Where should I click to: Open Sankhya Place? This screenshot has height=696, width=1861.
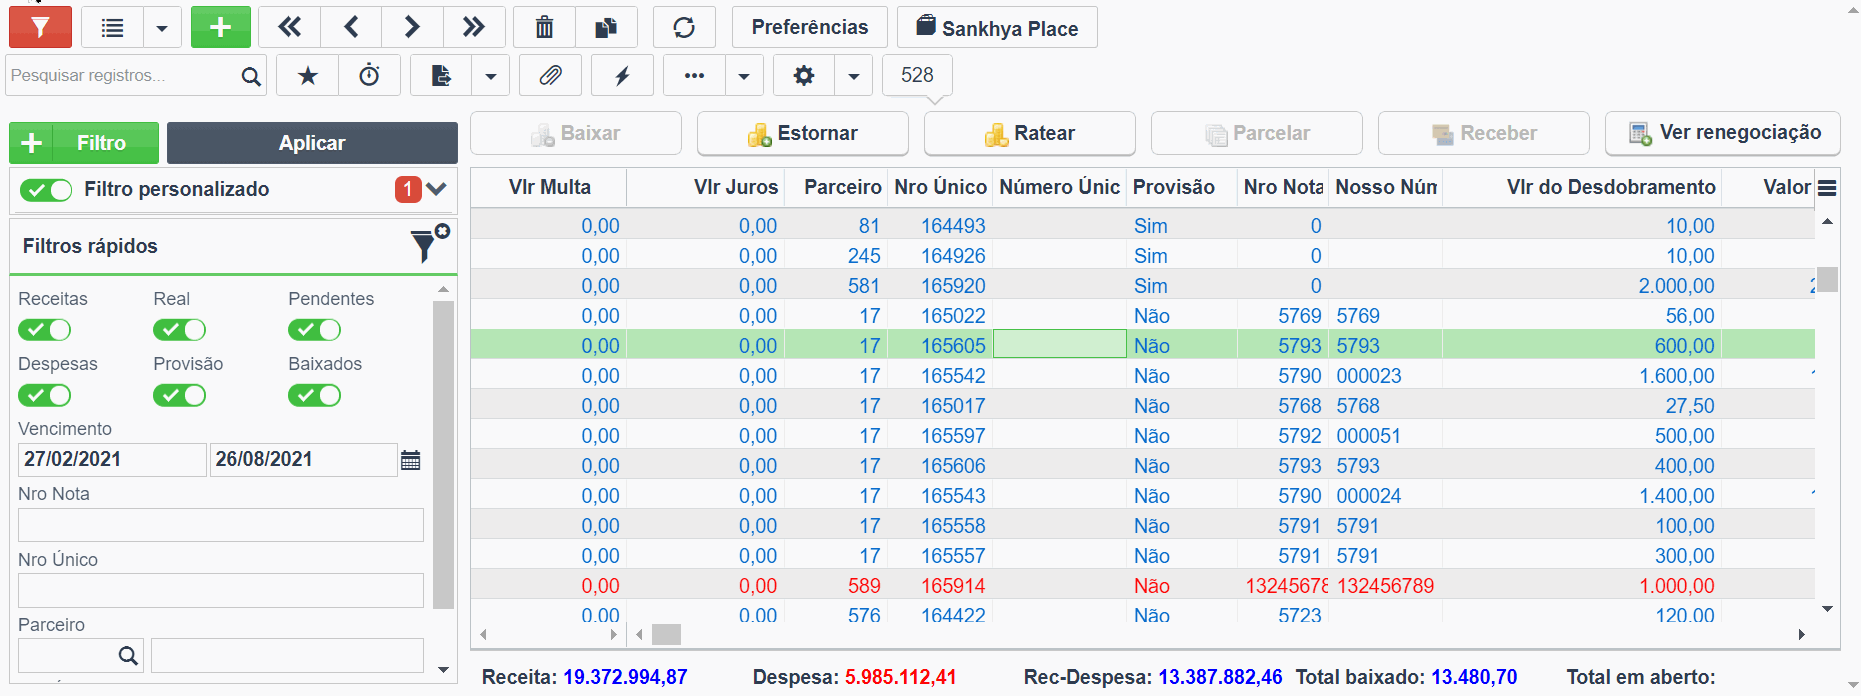(x=997, y=27)
